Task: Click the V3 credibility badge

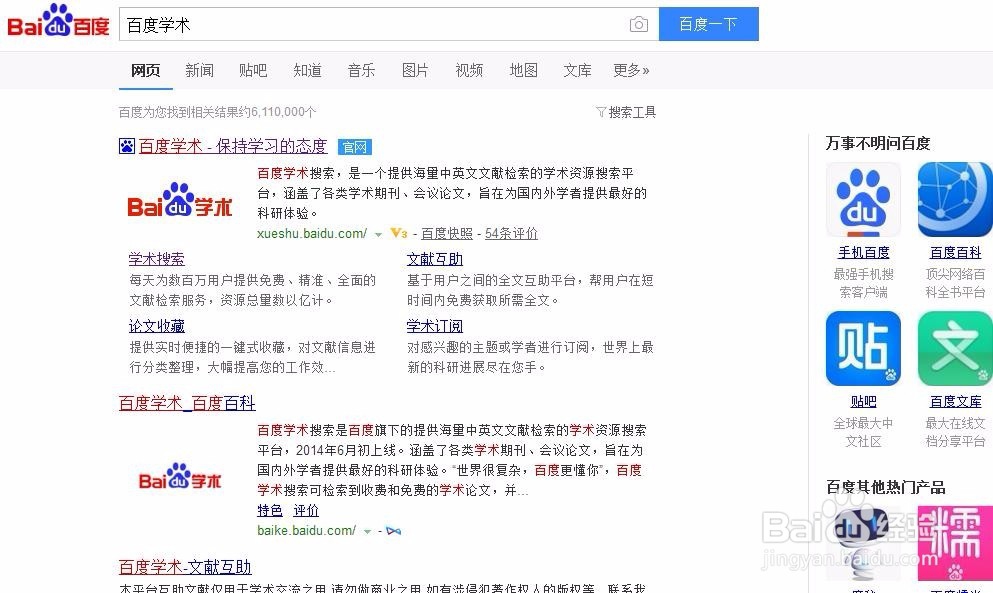Action: (x=398, y=233)
